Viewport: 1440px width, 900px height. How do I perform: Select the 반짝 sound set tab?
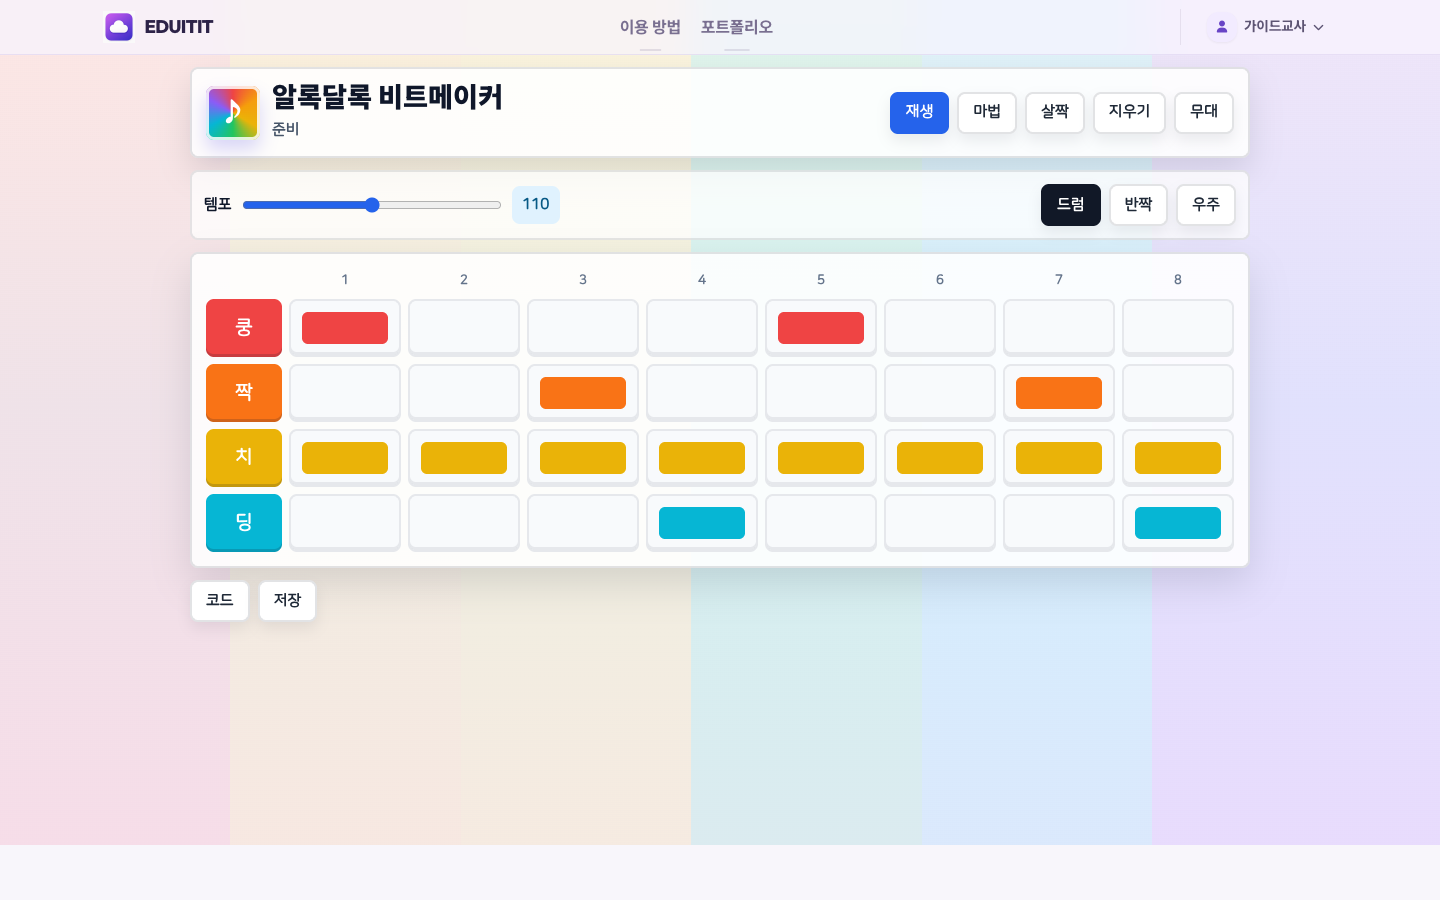[x=1138, y=205]
